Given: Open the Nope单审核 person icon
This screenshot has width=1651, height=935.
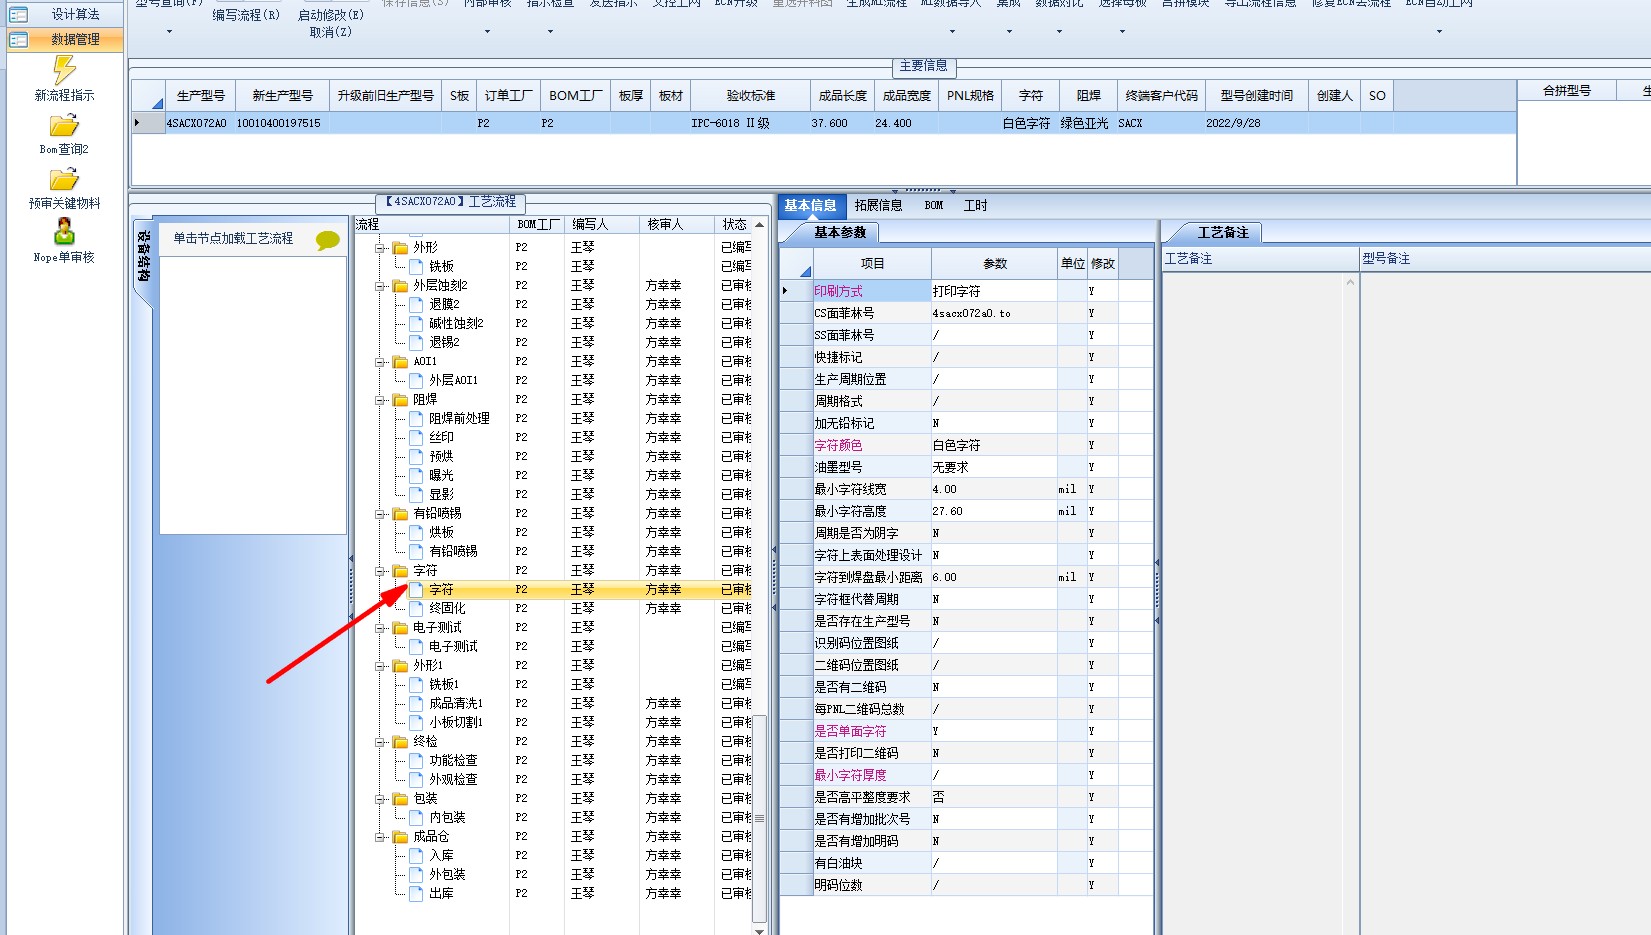Looking at the screenshot, I should (64, 232).
